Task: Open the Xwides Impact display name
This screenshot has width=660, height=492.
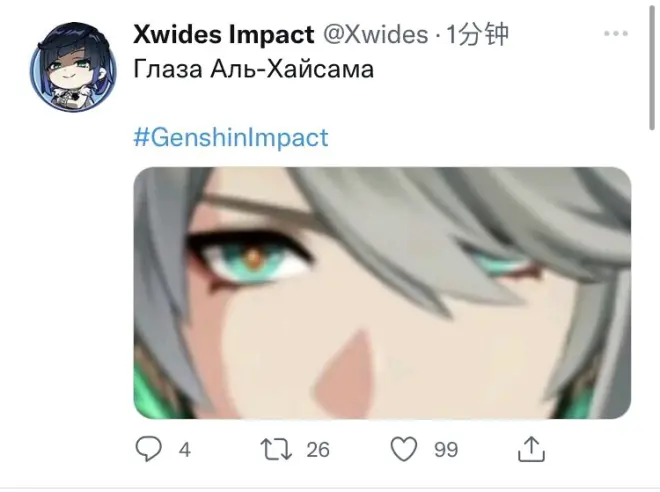Action: coord(224,34)
